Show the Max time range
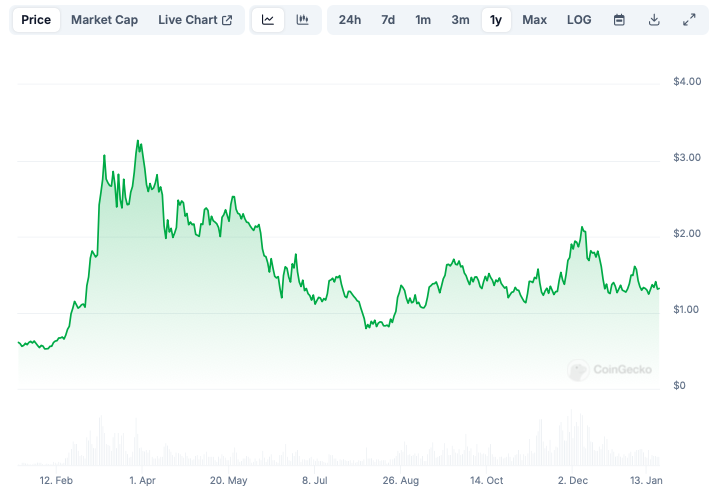The image size is (719, 498). 535,20
